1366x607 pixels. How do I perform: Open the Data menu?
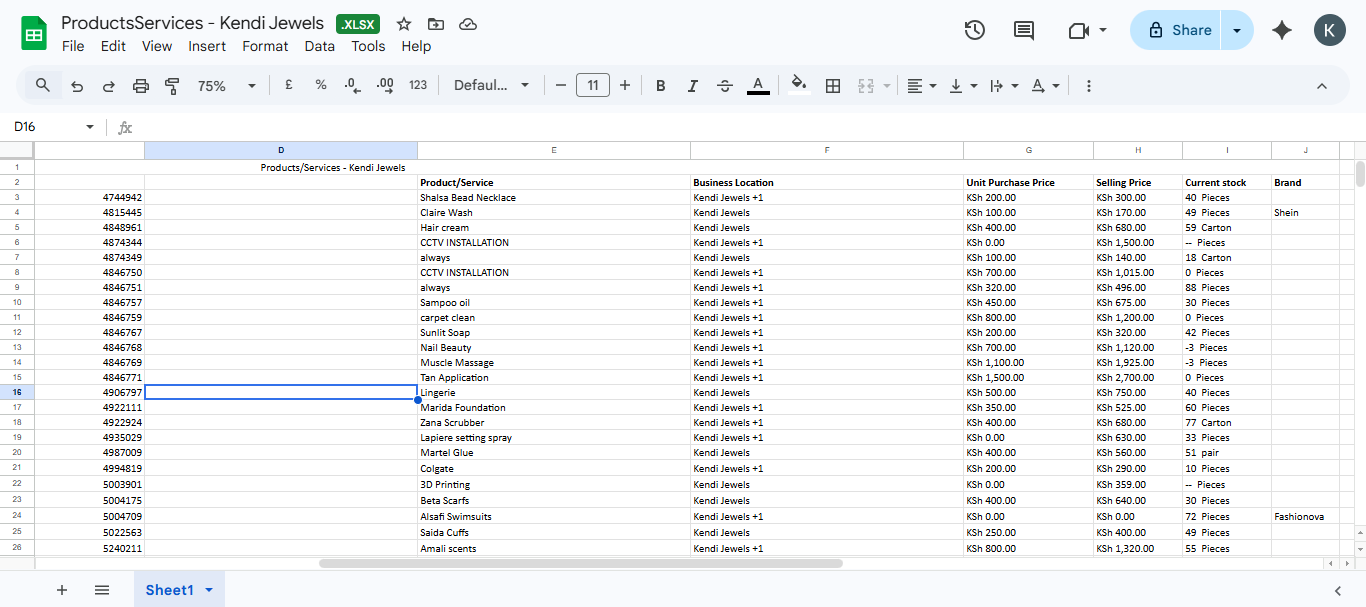pos(320,46)
